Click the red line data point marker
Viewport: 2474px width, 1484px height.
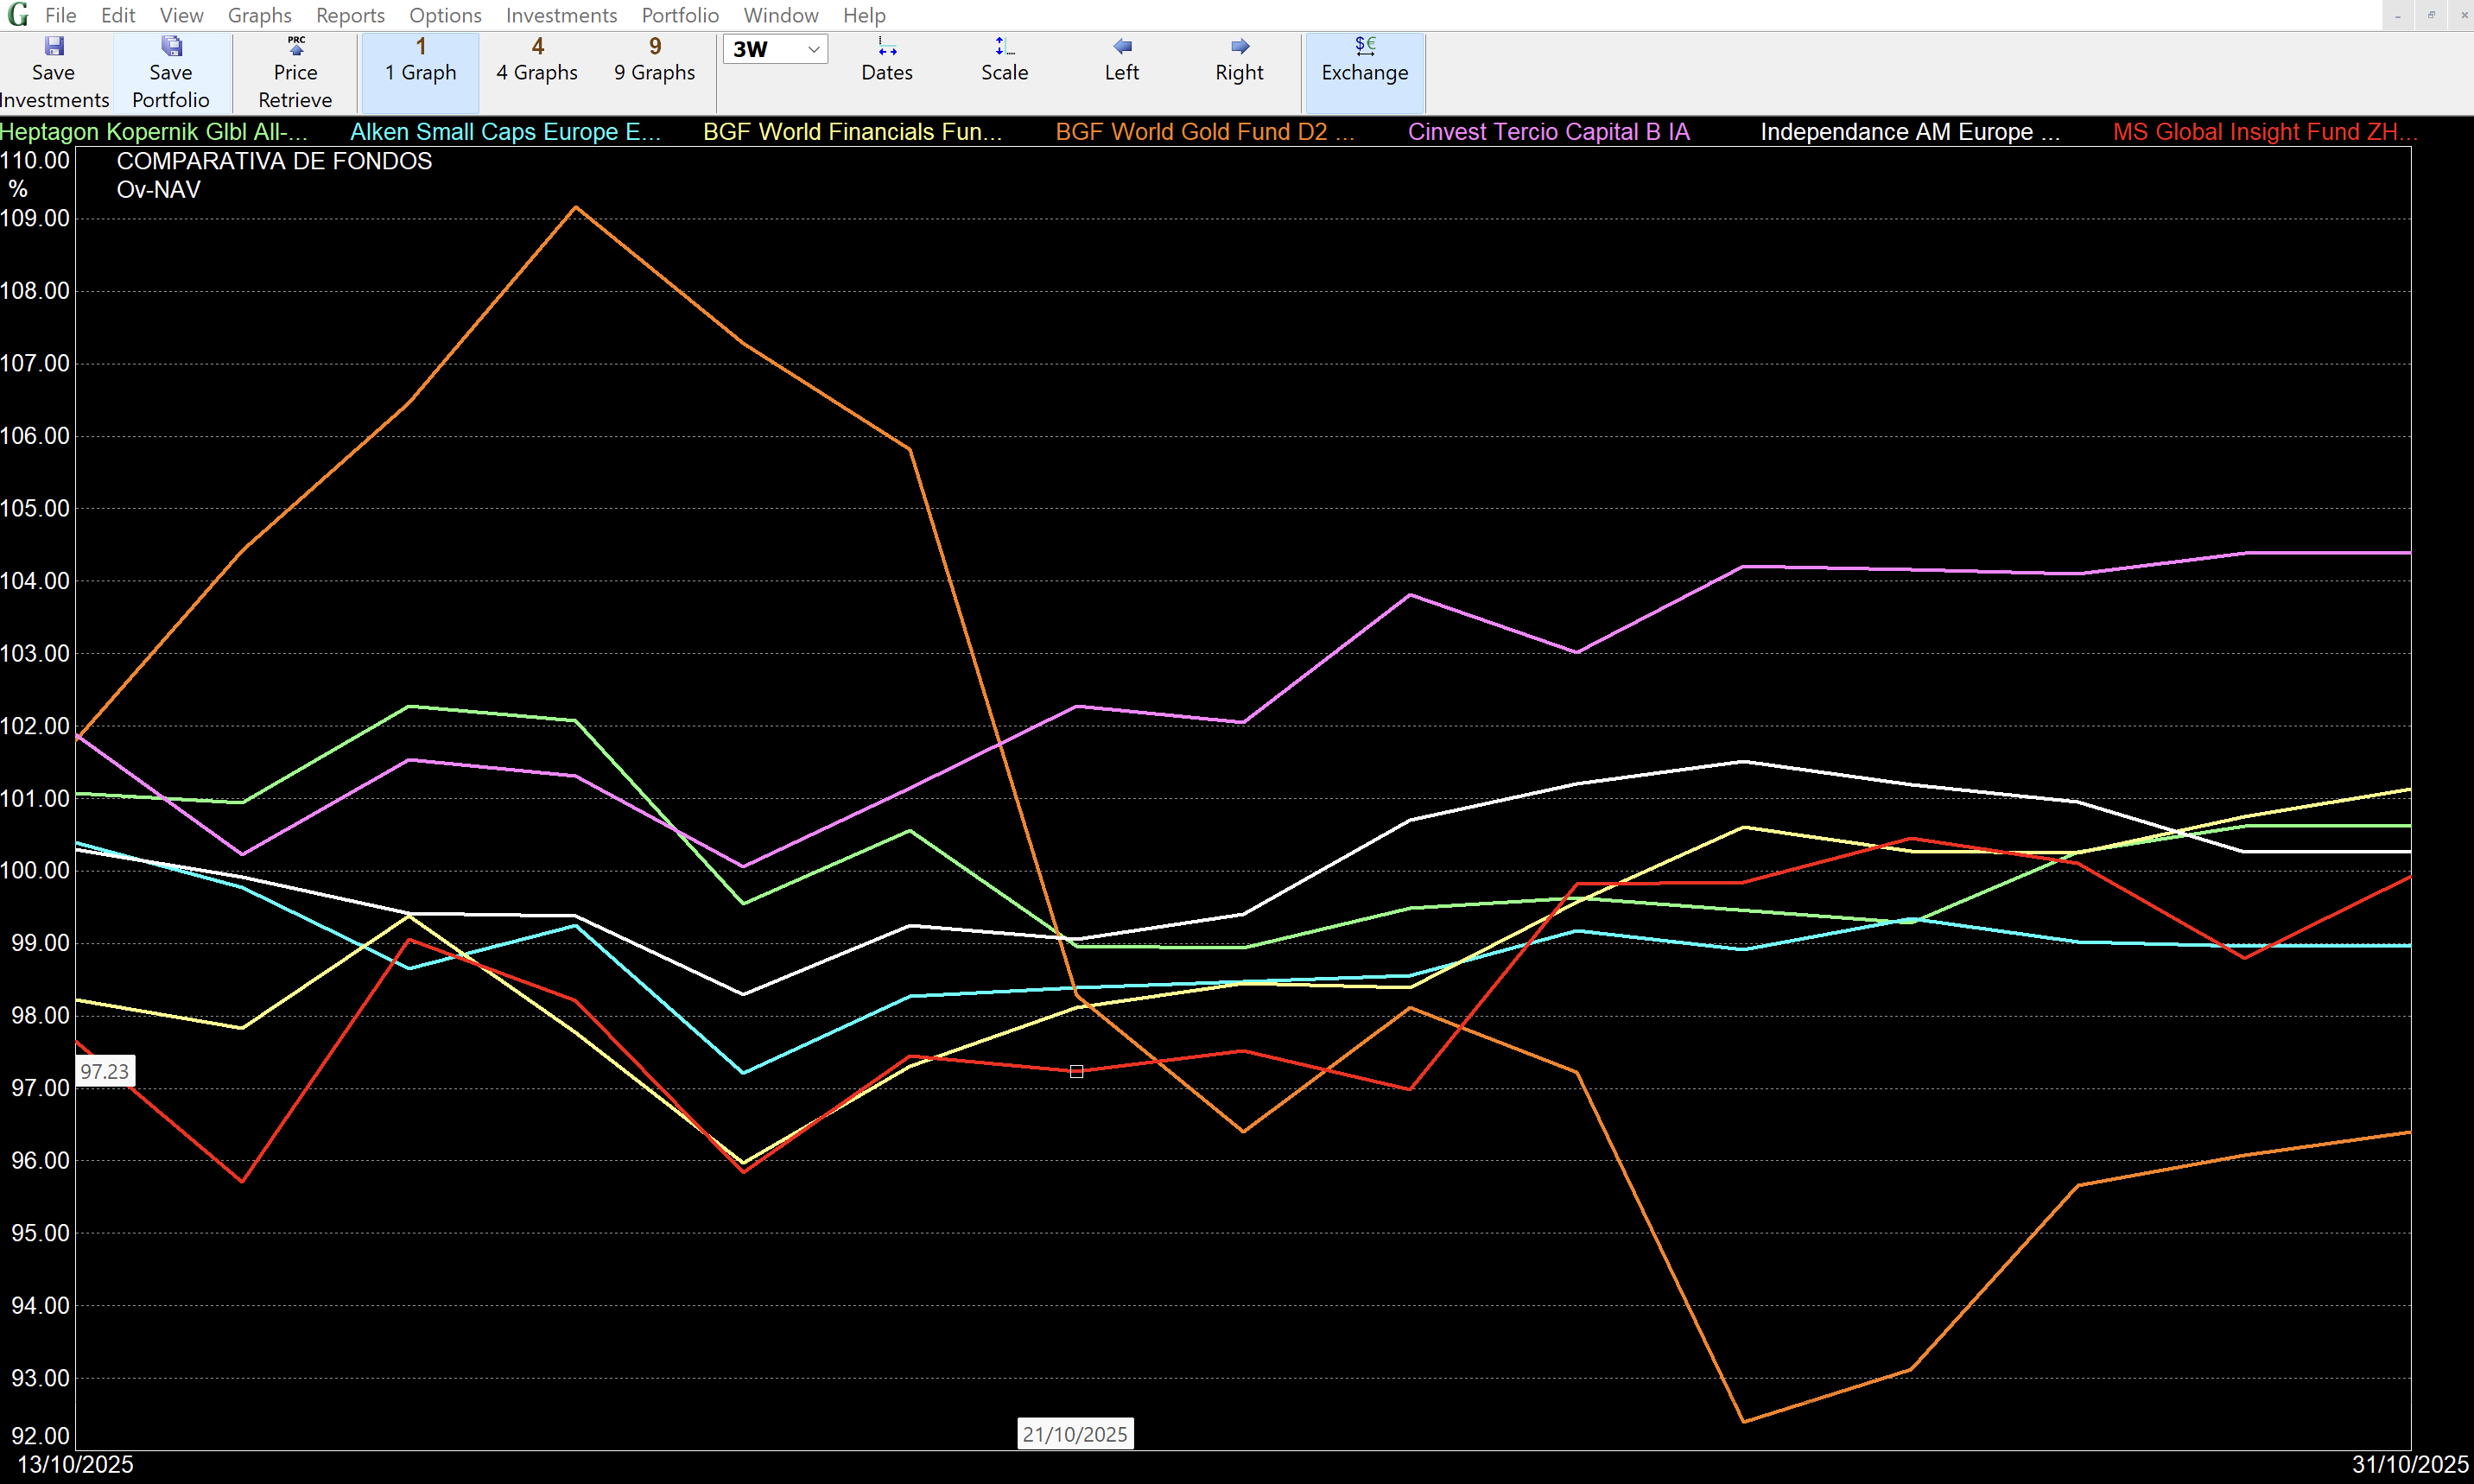click(x=1076, y=1071)
